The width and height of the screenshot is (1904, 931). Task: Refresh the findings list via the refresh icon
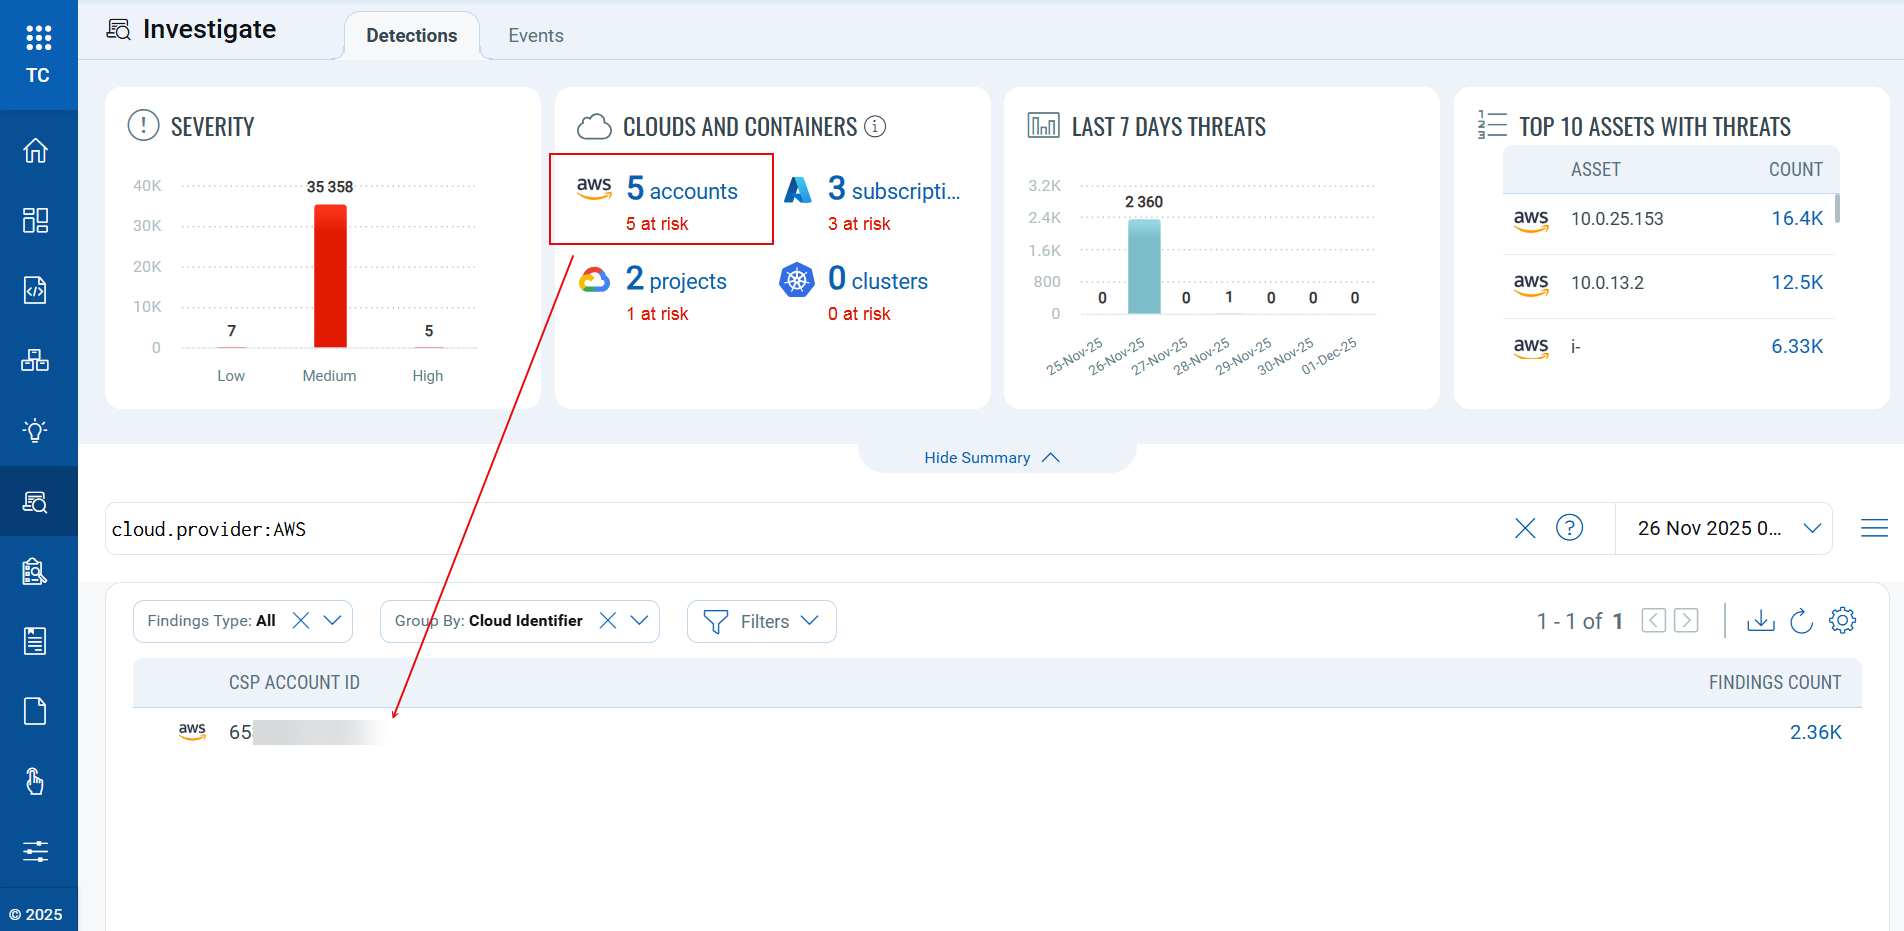[1802, 621]
